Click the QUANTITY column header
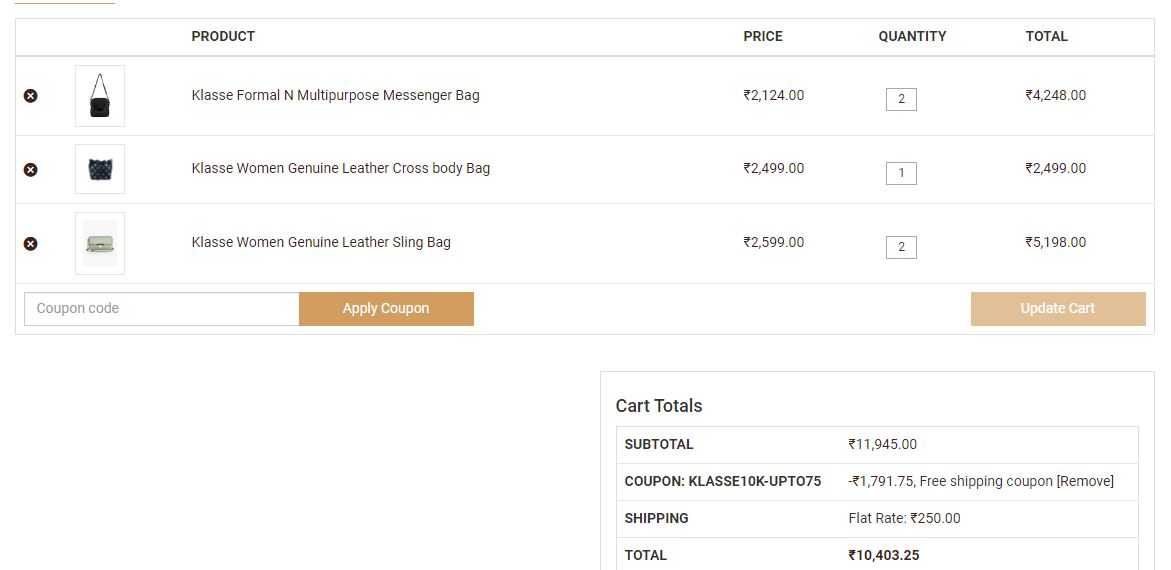1171x570 pixels. 912,37
